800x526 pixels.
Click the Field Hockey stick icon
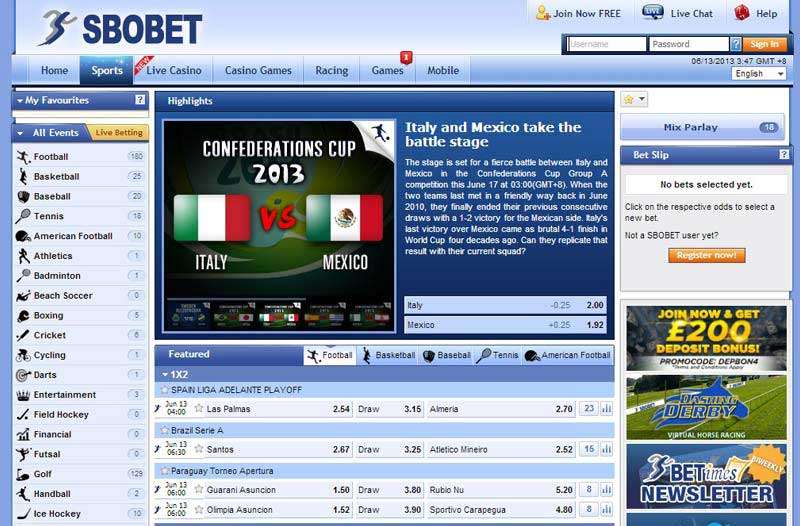pyautogui.click(x=23, y=415)
